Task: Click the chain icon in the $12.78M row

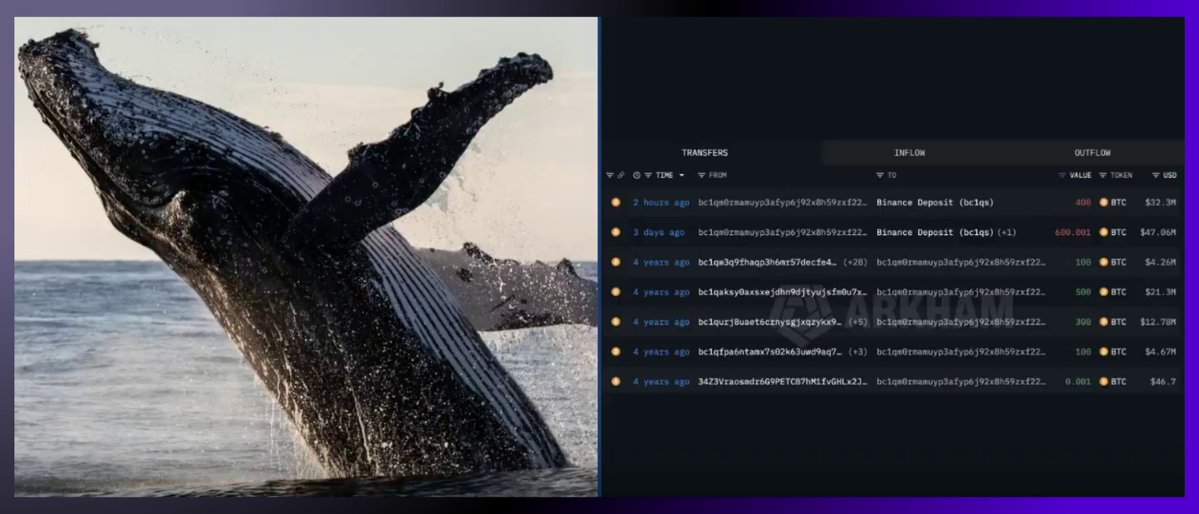Action: pos(616,322)
